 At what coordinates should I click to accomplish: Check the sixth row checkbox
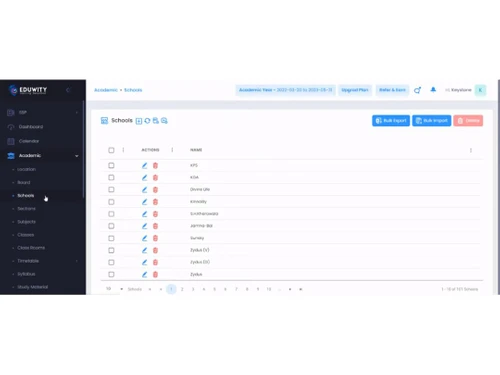(x=111, y=226)
